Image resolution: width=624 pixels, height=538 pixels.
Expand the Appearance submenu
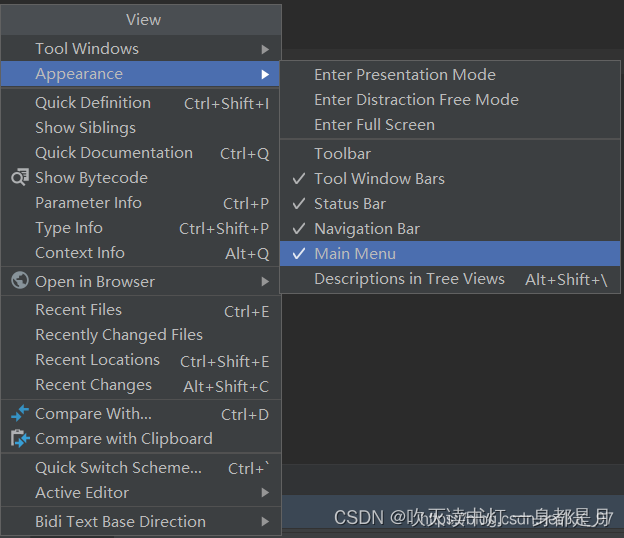point(141,74)
